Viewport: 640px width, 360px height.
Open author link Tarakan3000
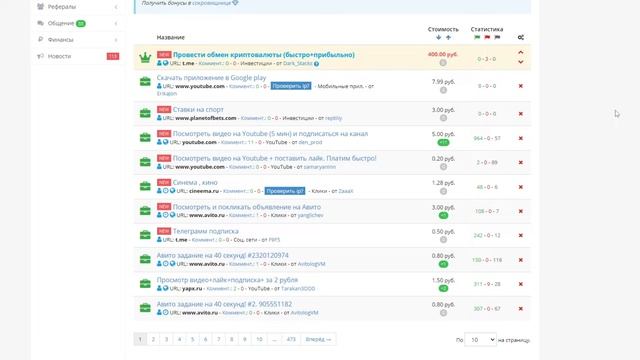tap(298, 288)
